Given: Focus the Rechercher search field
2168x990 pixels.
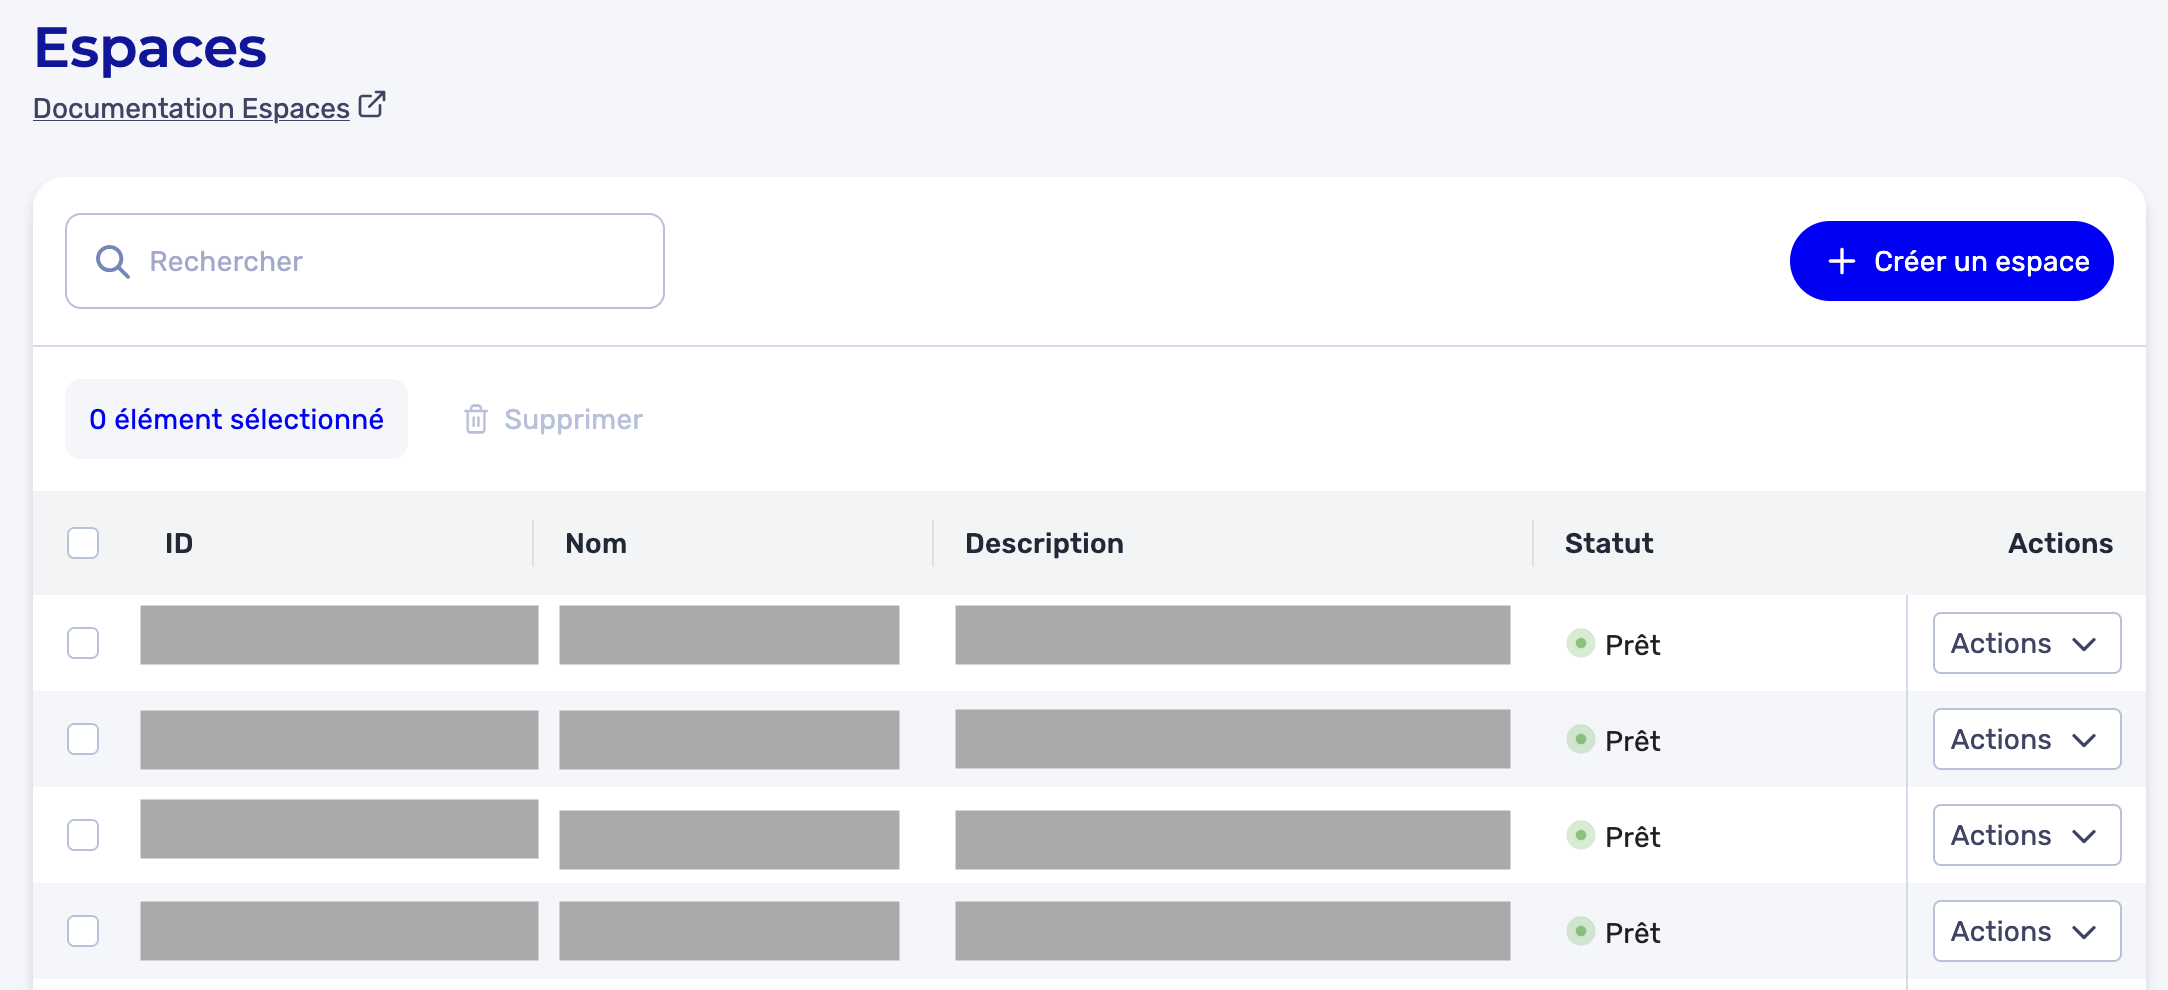Looking at the screenshot, I should [365, 261].
